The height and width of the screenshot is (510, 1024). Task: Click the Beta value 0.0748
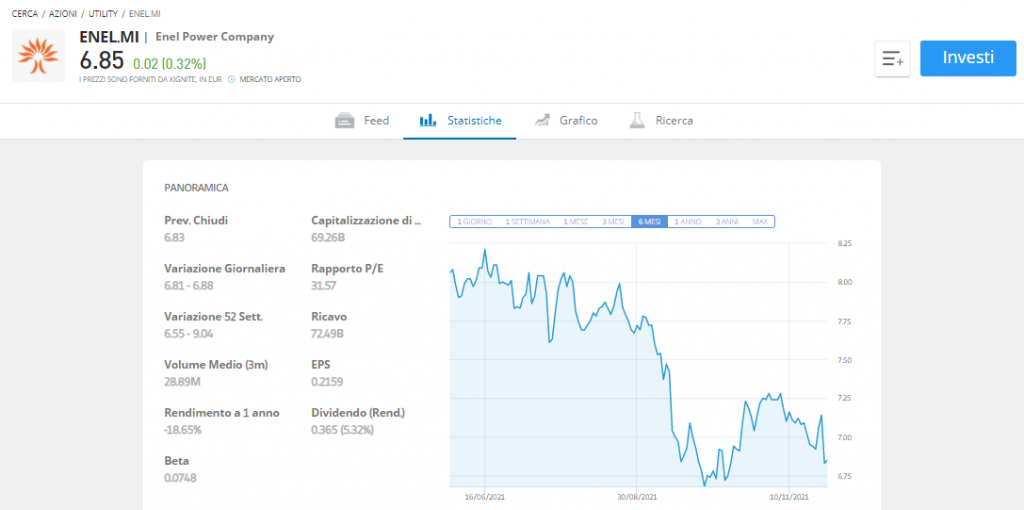tap(180, 478)
